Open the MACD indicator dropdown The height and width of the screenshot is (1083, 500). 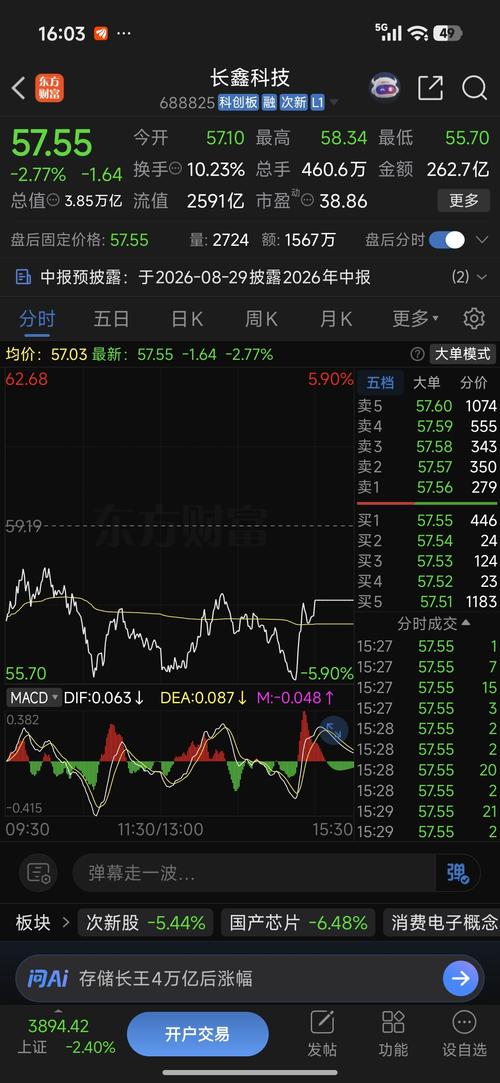(x=34, y=698)
